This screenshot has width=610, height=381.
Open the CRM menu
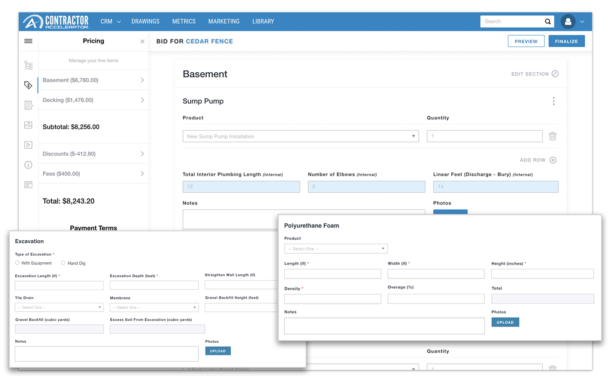[110, 21]
